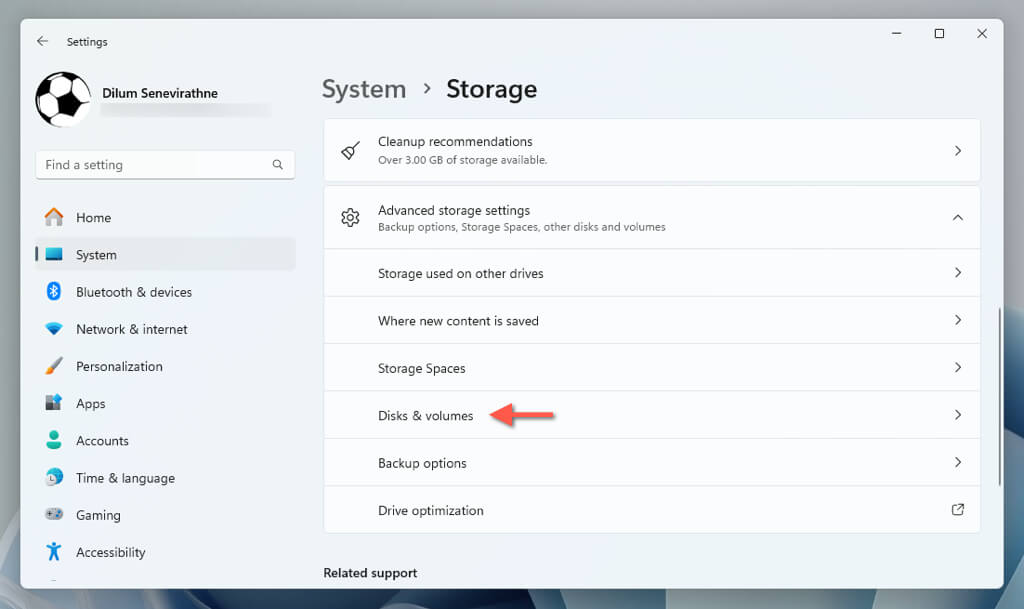Open Backup options
This screenshot has width=1024, height=609.
click(x=422, y=463)
